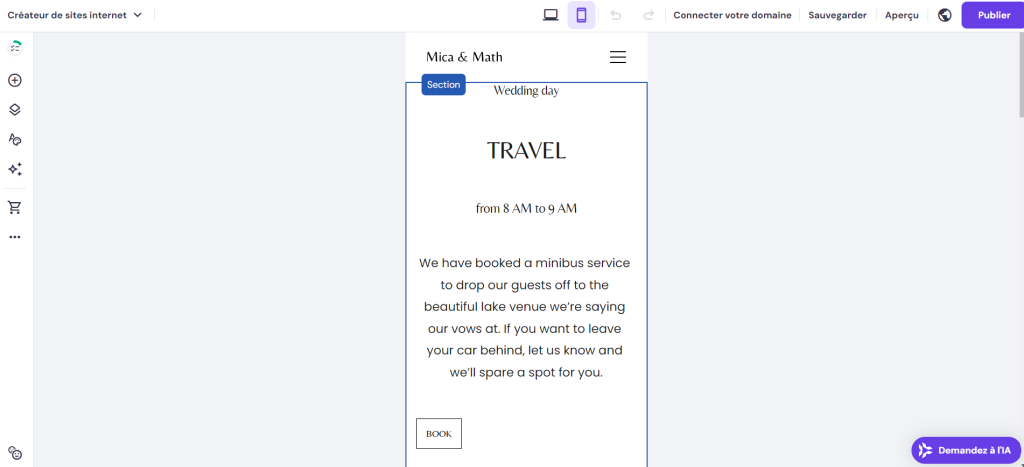Click the Demandez à l'IA button

(x=966, y=450)
